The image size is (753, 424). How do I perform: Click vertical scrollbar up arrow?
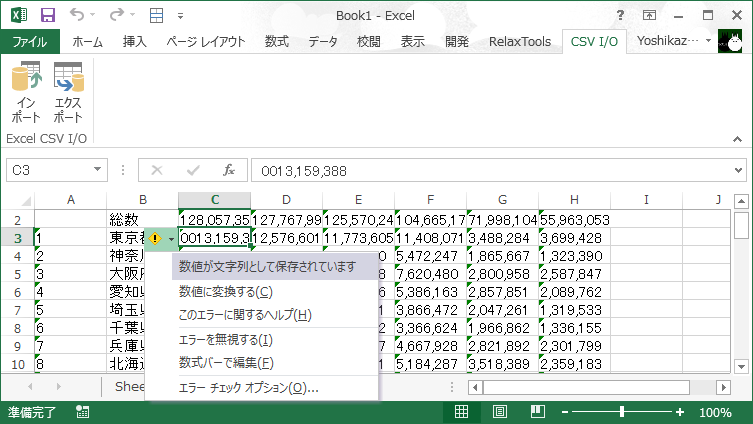pyautogui.click(x=741, y=201)
